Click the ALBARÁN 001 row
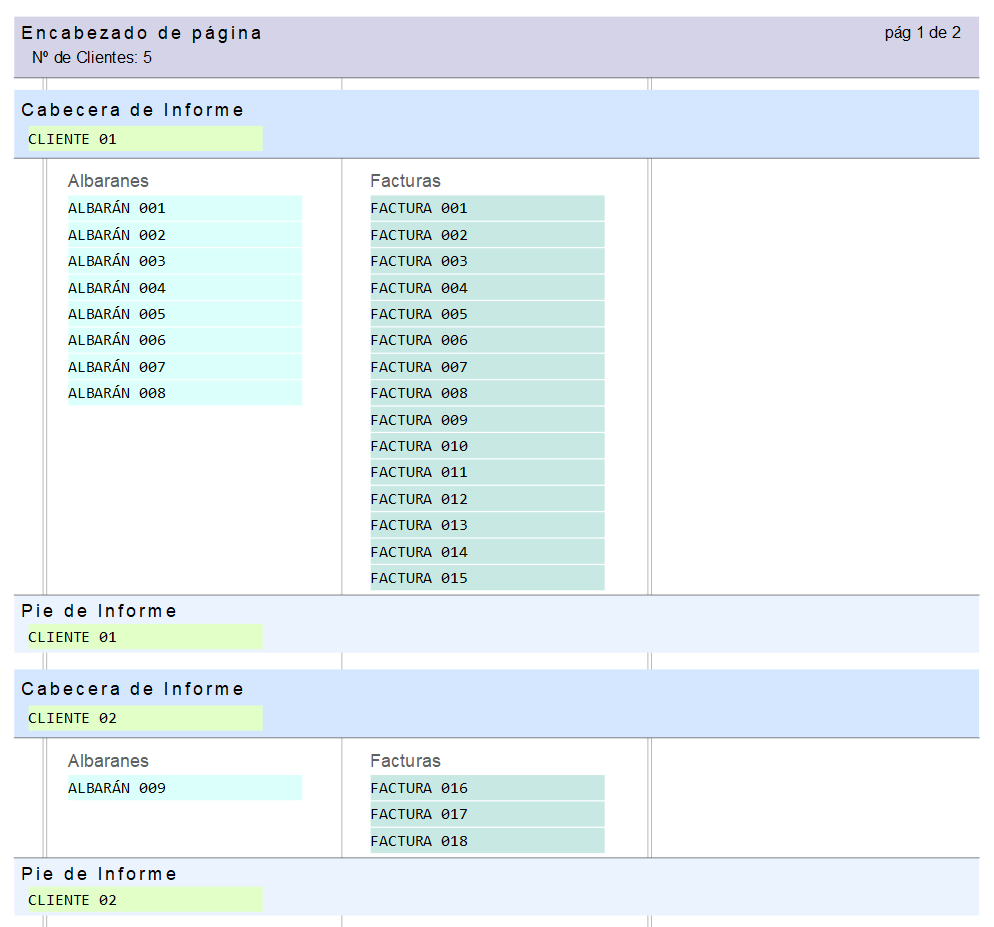 click(x=184, y=208)
